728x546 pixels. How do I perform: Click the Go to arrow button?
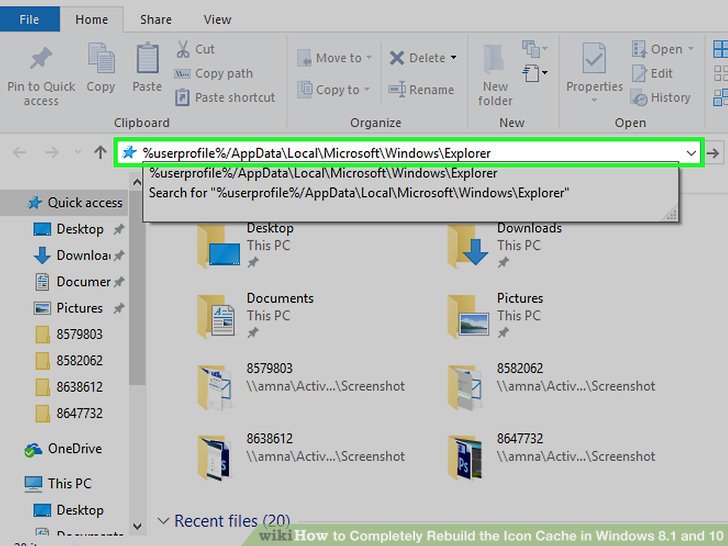[713, 153]
